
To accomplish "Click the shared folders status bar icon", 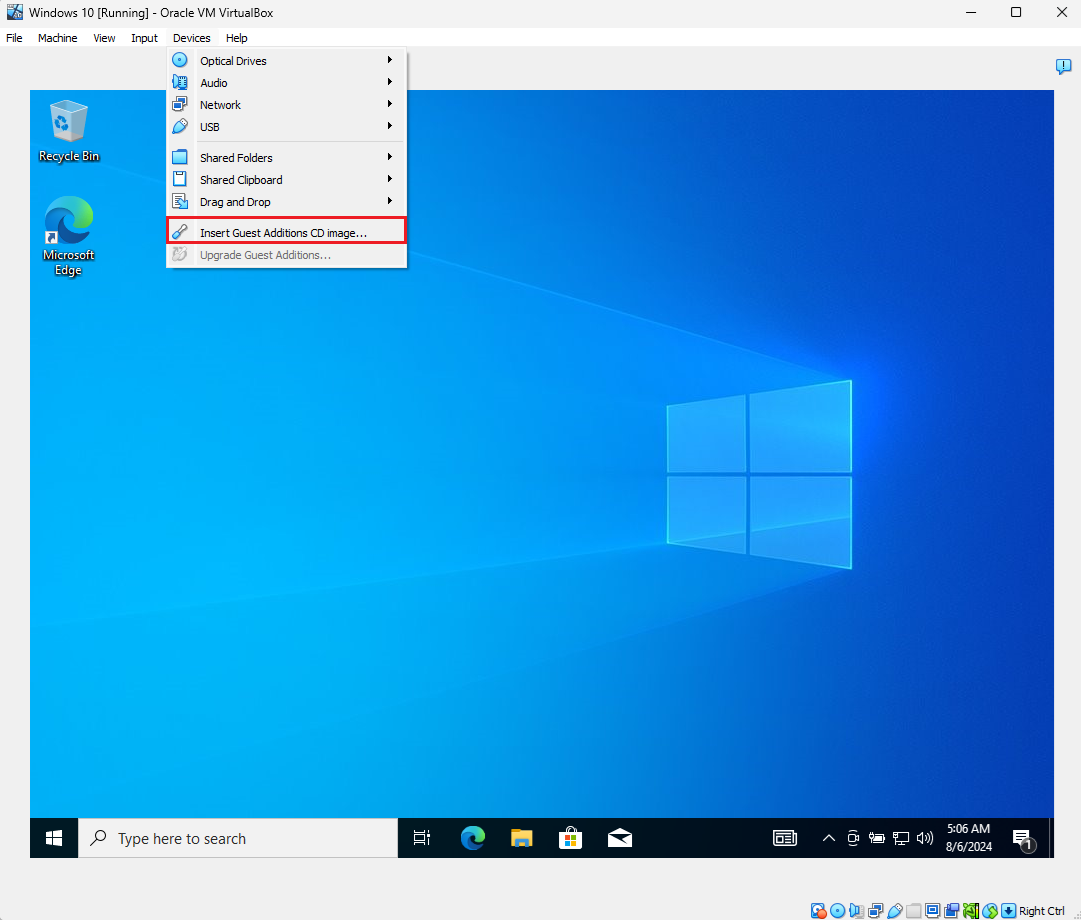I will [x=913, y=911].
